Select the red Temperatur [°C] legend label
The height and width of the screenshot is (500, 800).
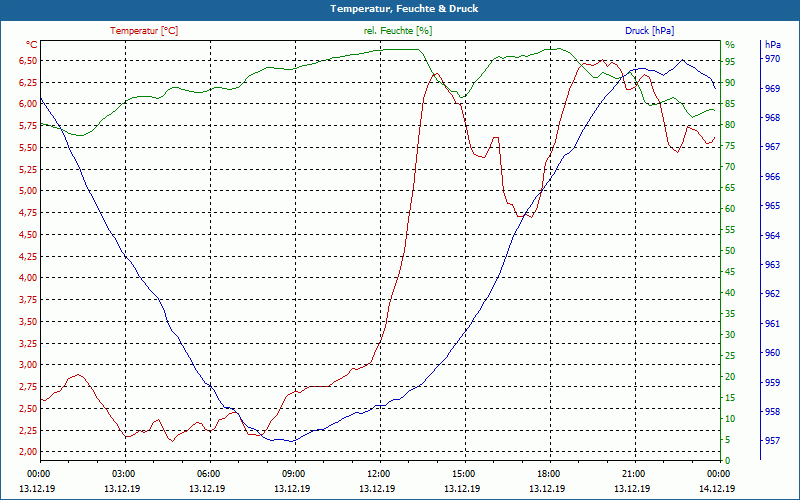pyautogui.click(x=144, y=31)
